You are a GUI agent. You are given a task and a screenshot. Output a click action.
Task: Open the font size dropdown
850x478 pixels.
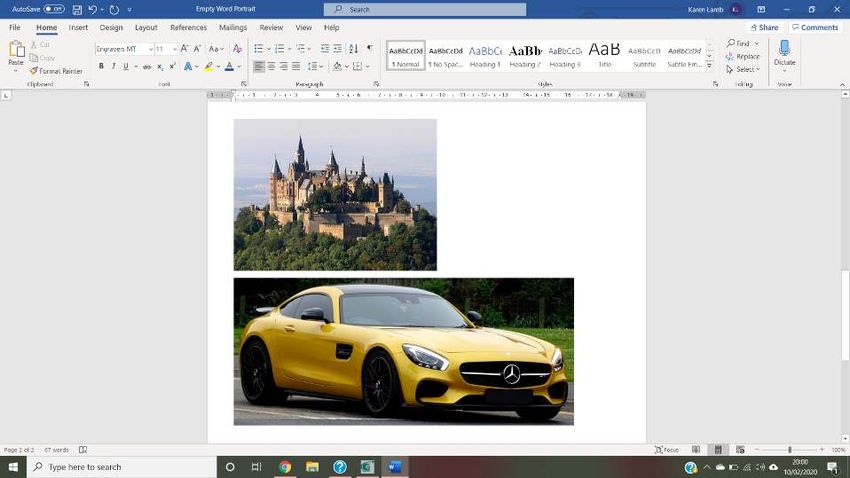174,49
